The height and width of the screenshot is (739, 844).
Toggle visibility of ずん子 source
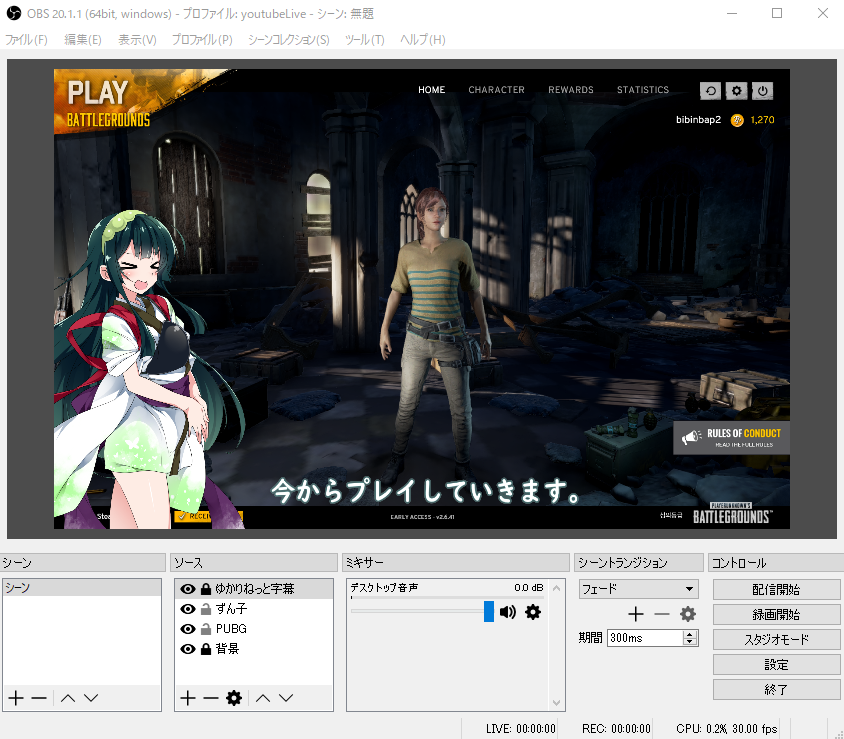tap(188, 609)
